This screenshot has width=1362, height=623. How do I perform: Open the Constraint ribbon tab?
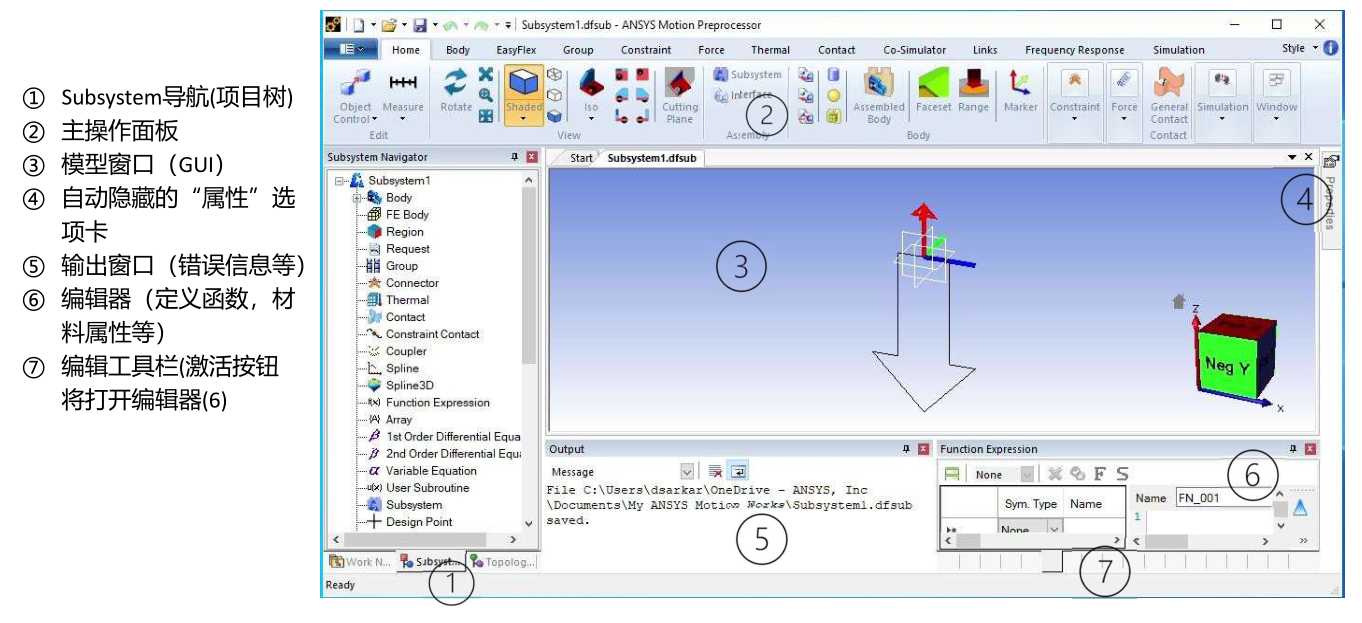(x=646, y=50)
